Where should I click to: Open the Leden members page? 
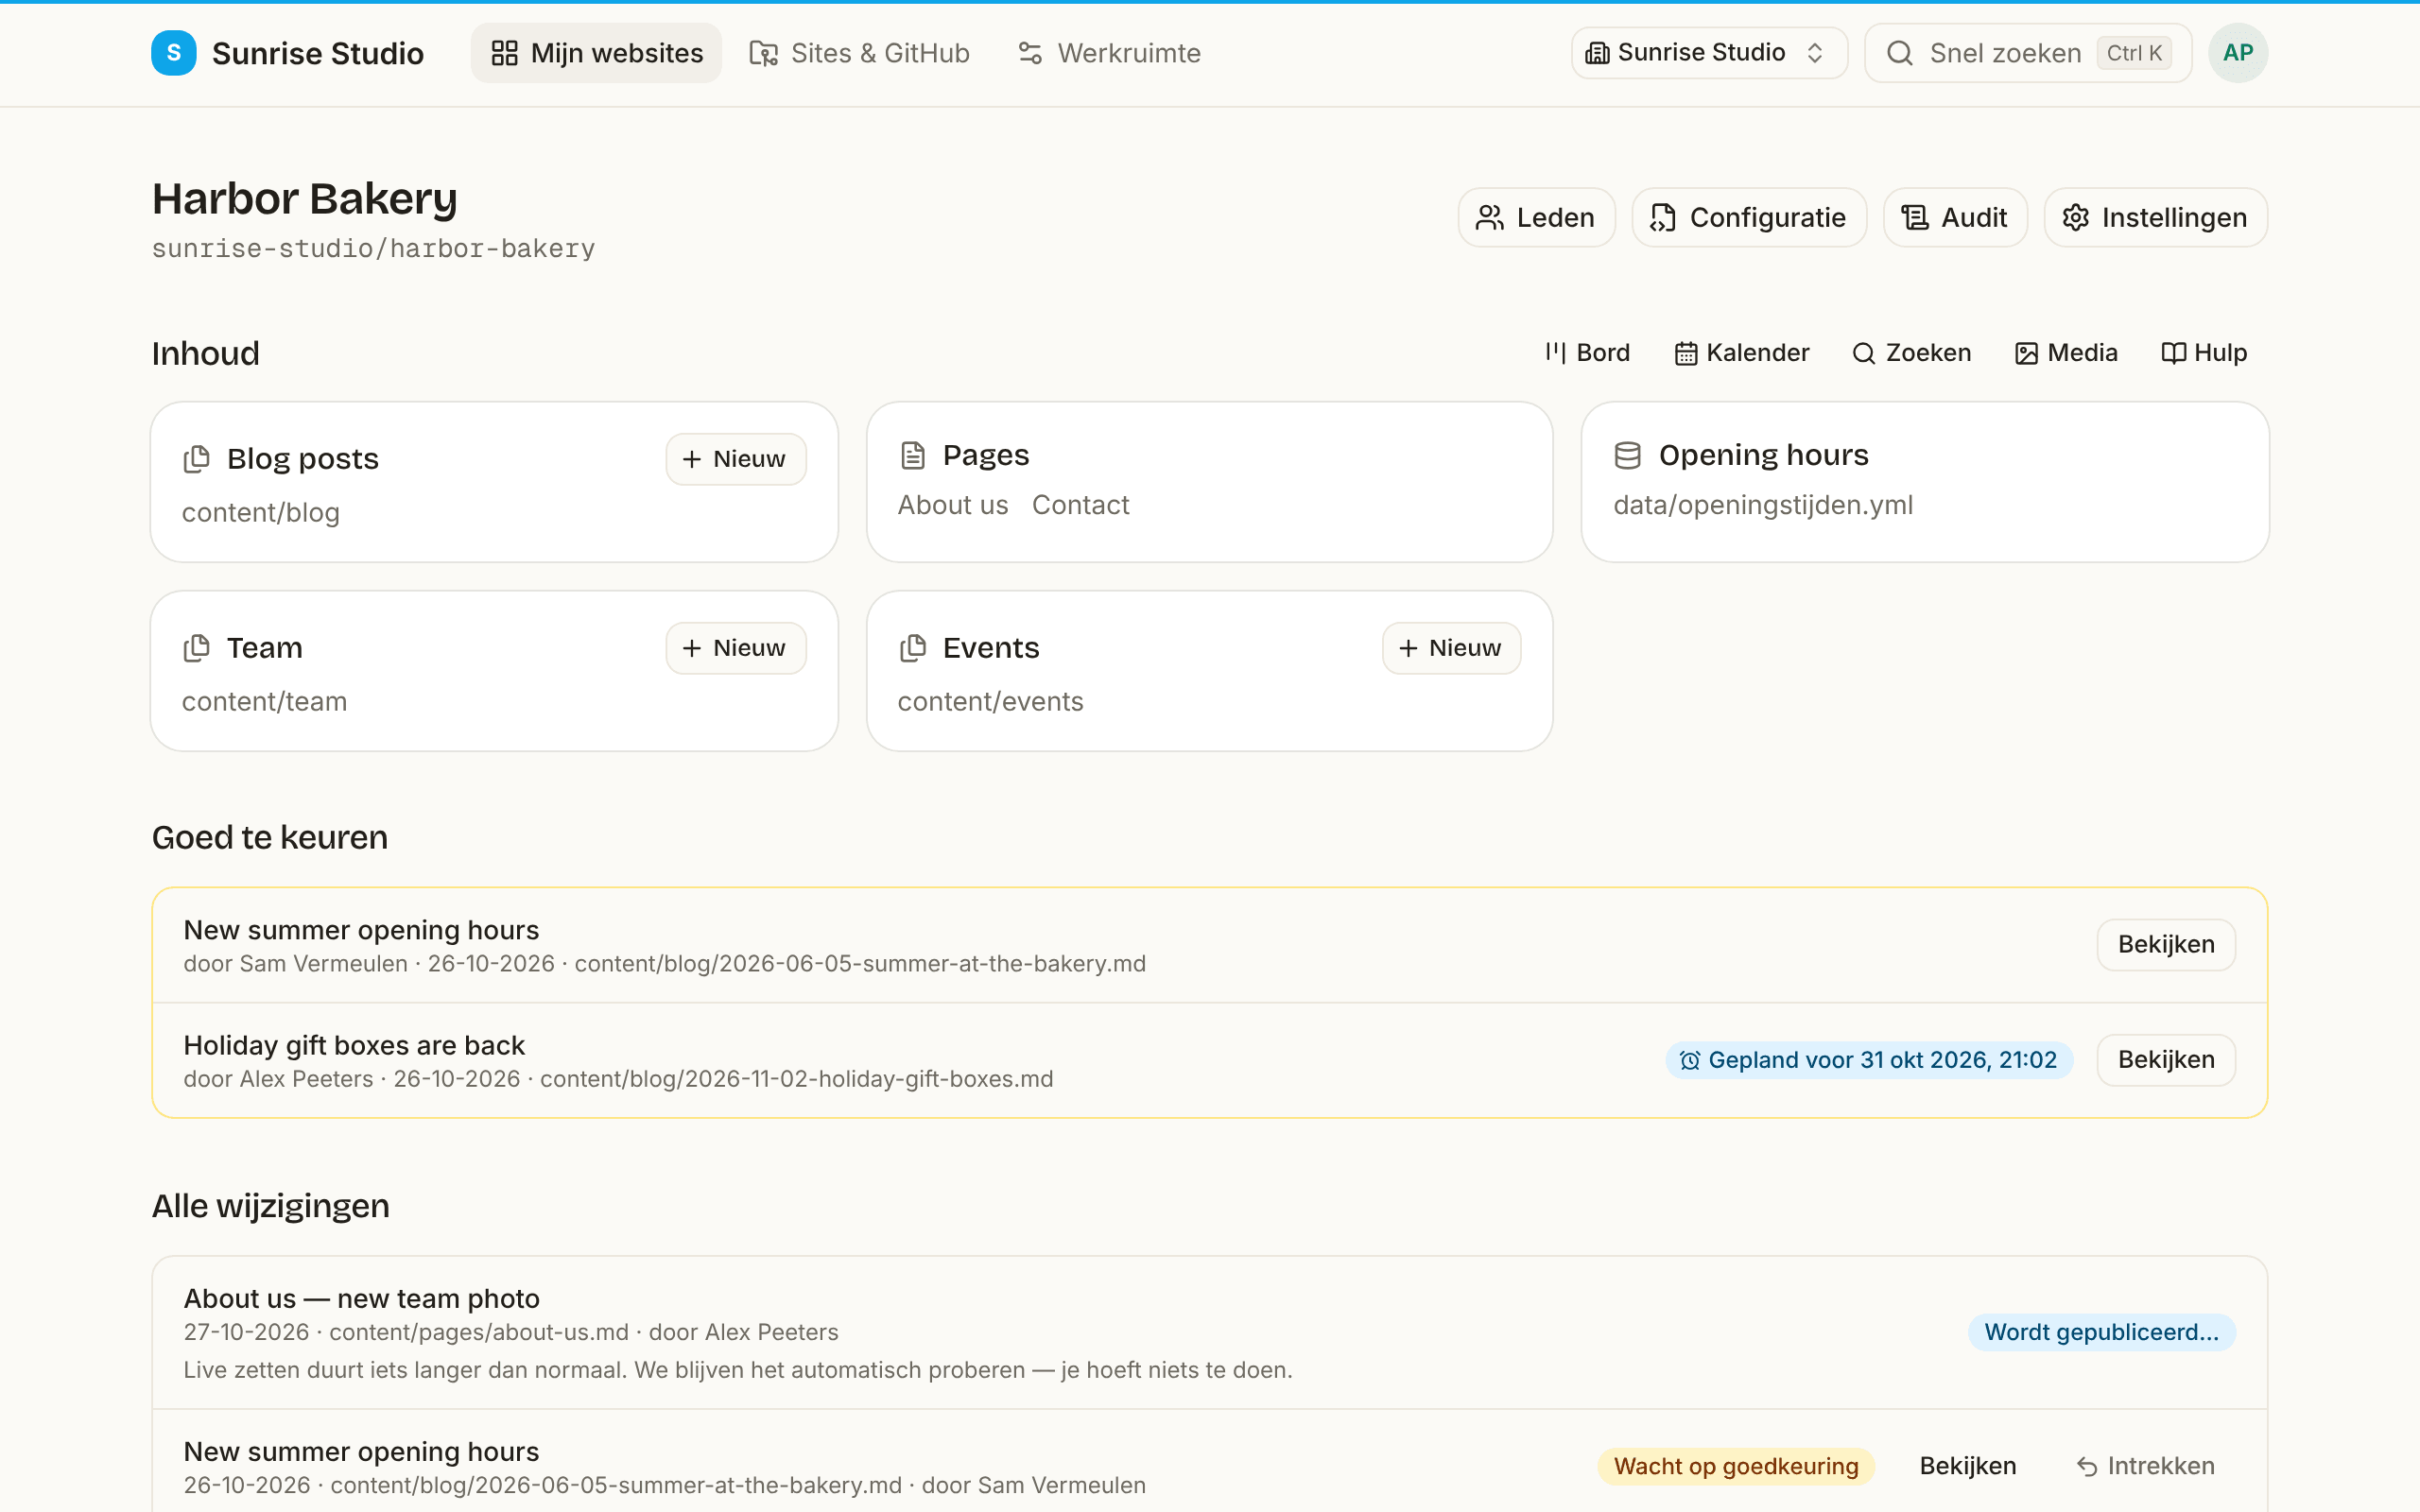pyautogui.click(x=1536, y=217)
